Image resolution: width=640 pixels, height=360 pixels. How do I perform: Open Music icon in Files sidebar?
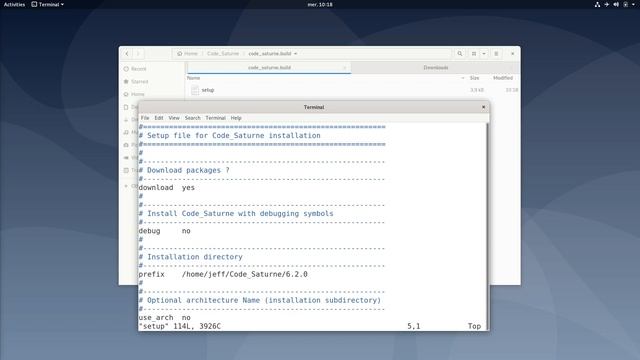(126, 132)
